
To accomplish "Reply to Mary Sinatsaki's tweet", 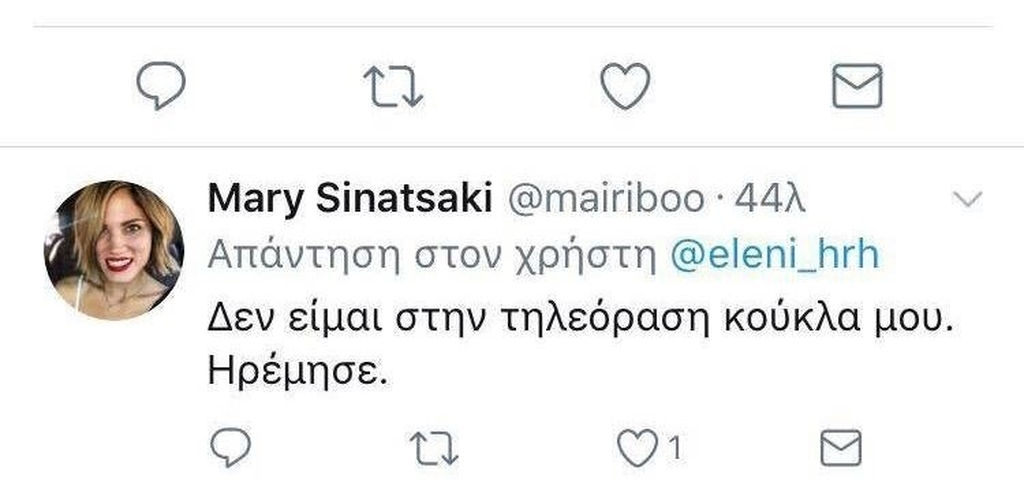I will (x=233, y=449).
